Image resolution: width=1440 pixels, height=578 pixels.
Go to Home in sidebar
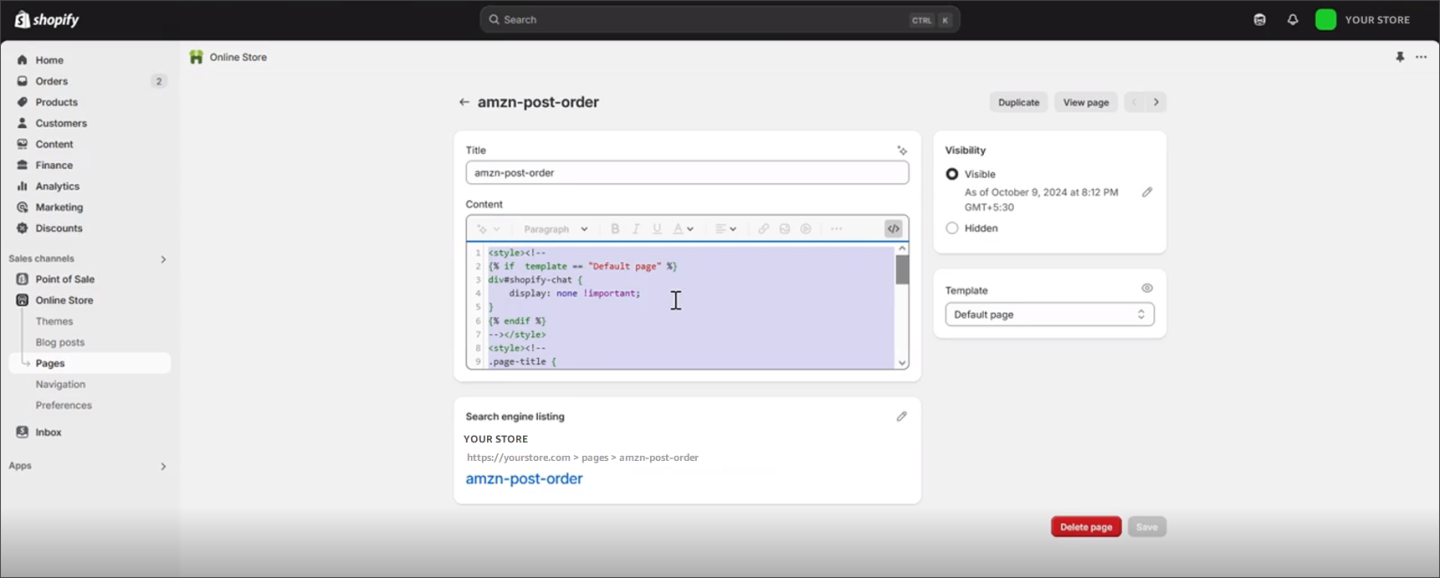coord(49,60)
